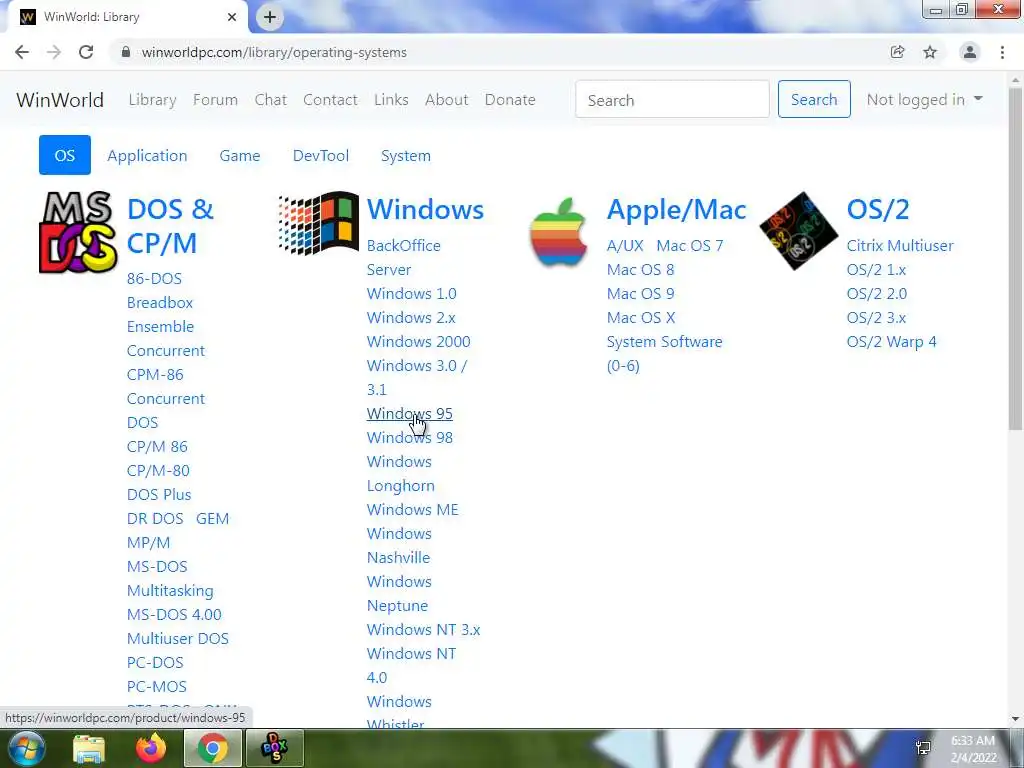Click the WinWorld brand link
Image resolution: width=1024 pixels, height=768 pixels.
(x=60, y=100)
